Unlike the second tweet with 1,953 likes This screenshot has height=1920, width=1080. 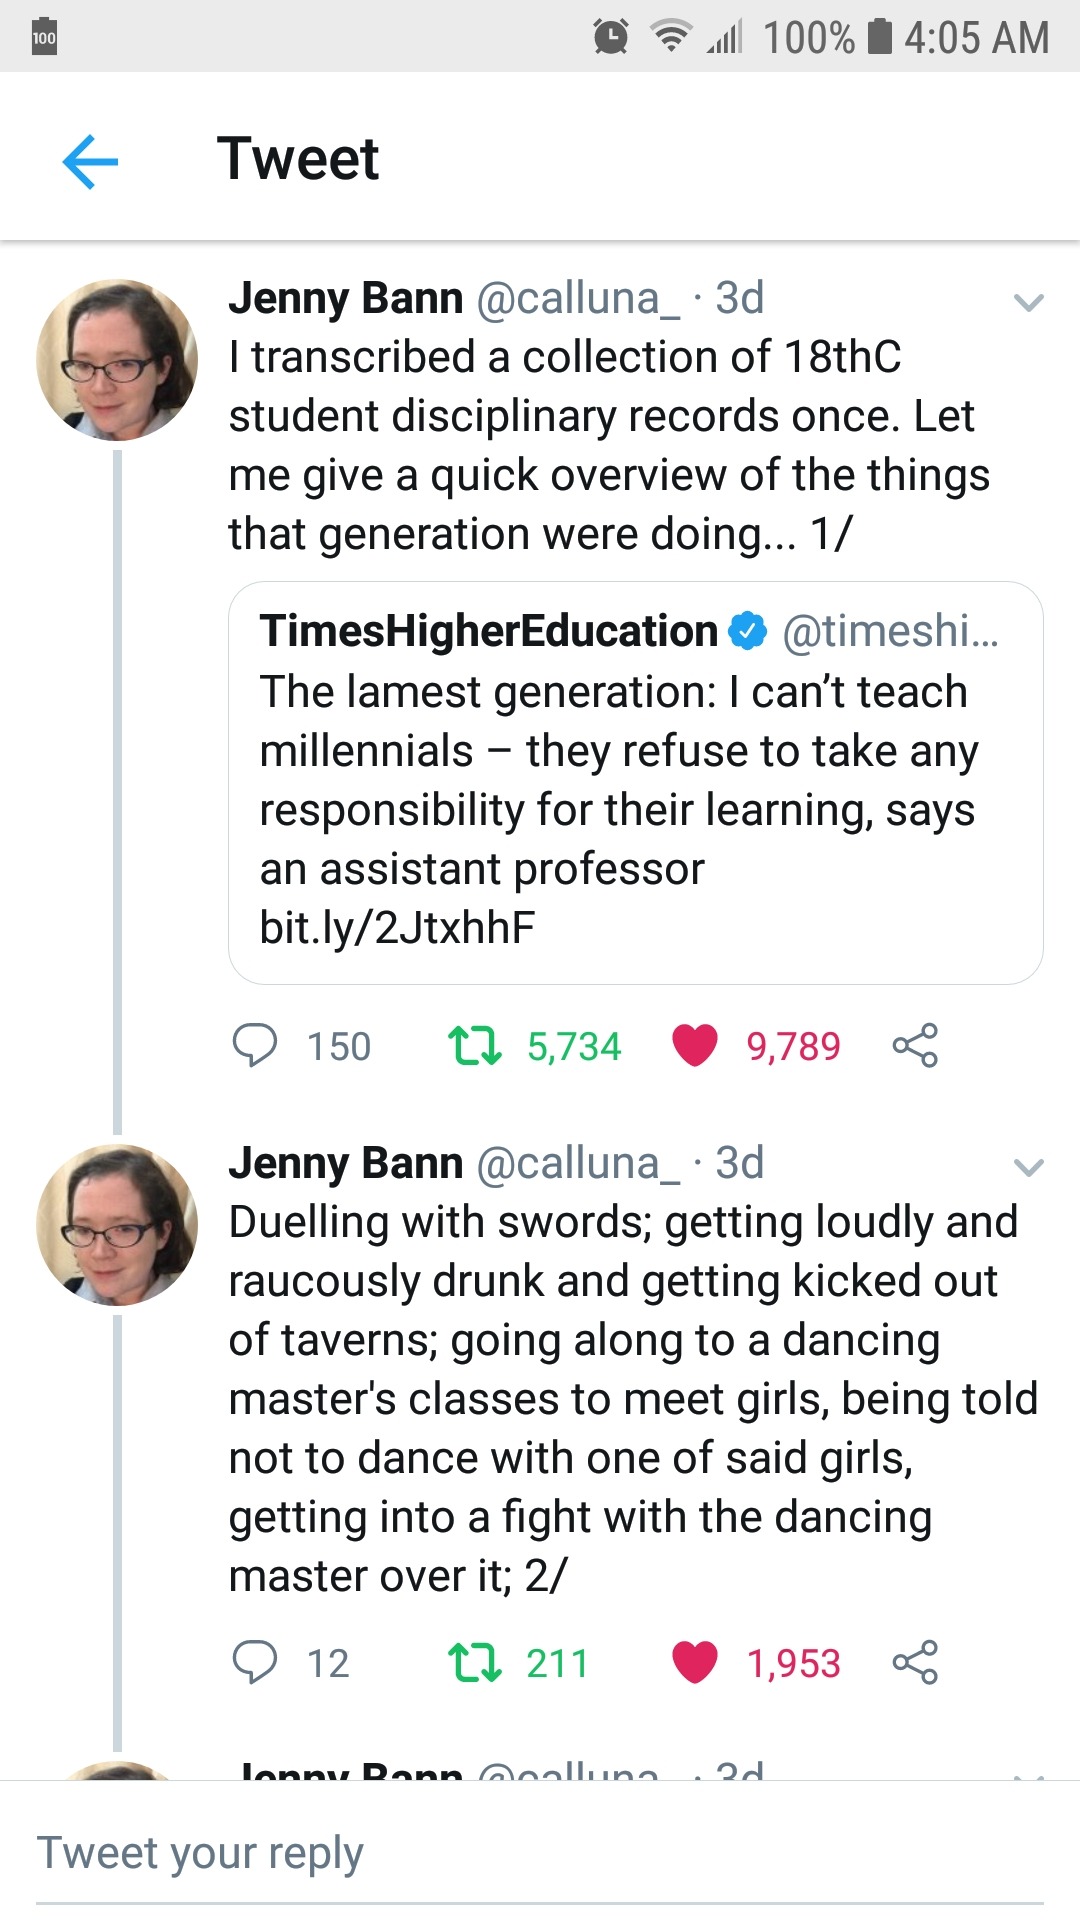coord(695,1662)
